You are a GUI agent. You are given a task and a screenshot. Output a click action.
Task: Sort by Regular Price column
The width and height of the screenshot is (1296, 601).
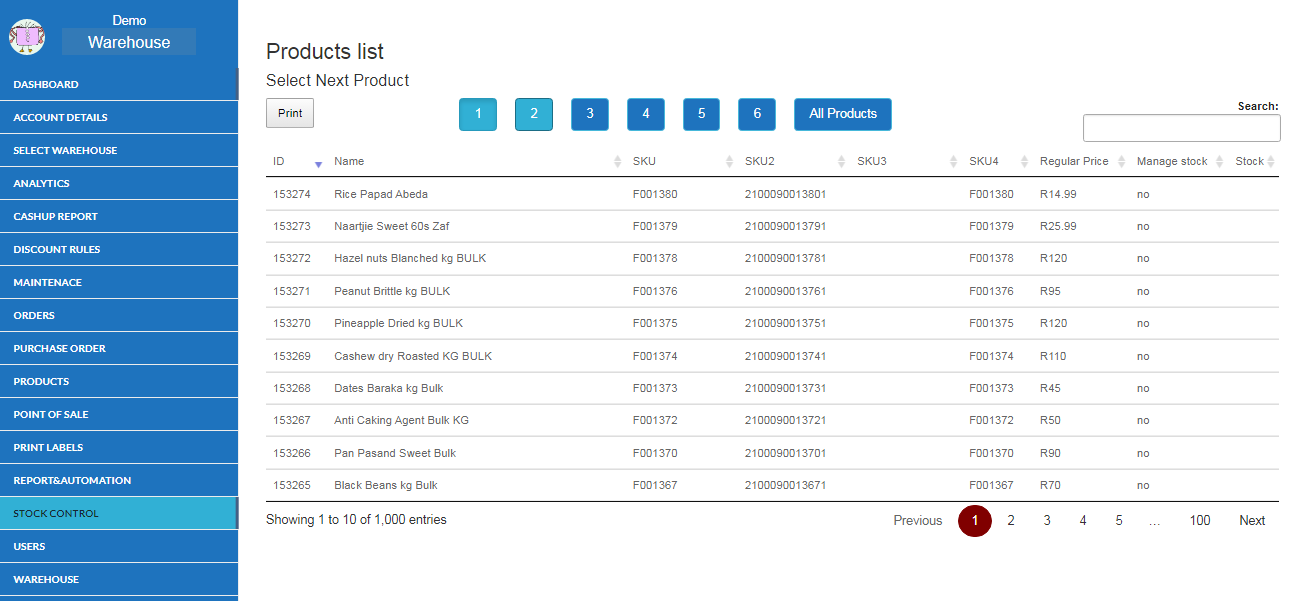1073,161
